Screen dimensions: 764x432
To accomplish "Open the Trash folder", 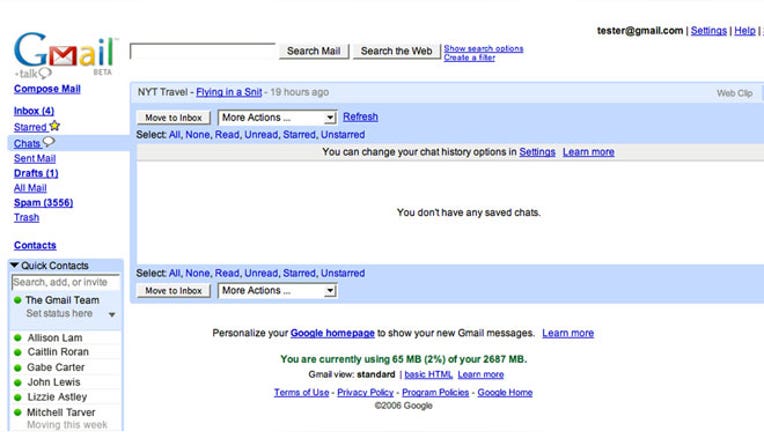I will point(26,217).
